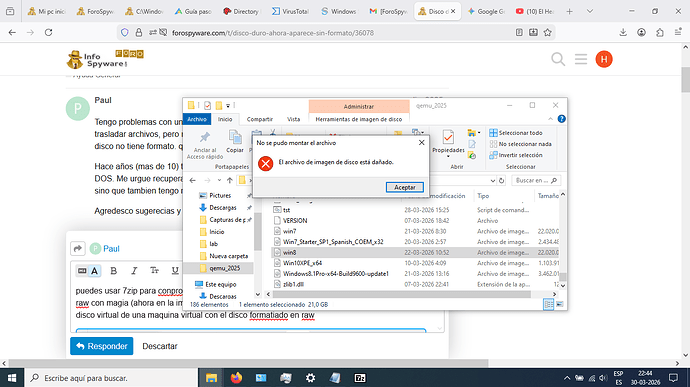690x387 pixels.
Task: Select the Win10XPE_x64 file
Action: tap(302, 263)
